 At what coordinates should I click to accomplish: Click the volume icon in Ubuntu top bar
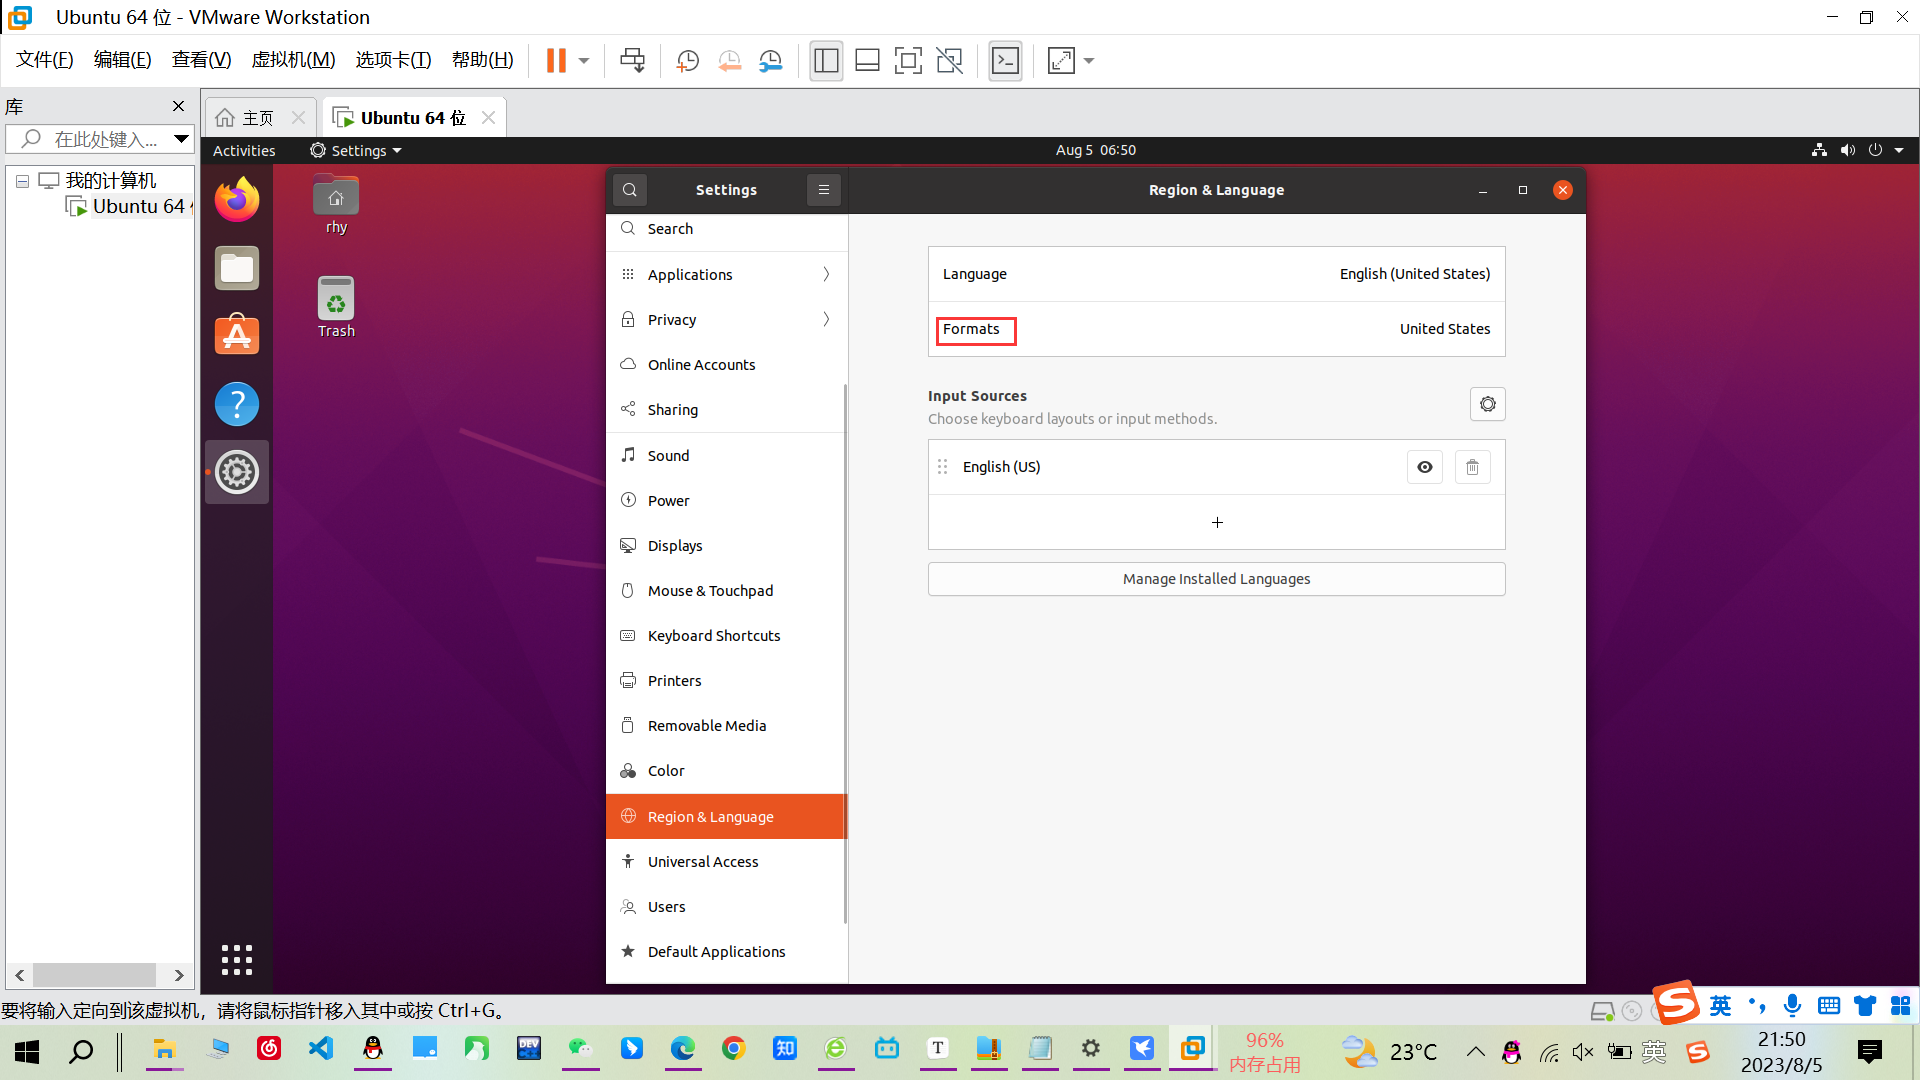[x=1847, y=150]
